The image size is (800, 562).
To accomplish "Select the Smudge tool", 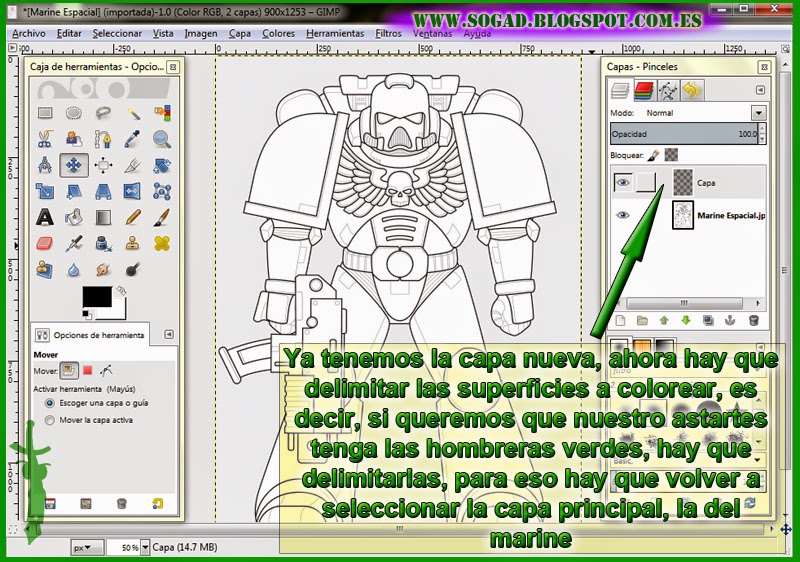I will [x=103, y=269].
